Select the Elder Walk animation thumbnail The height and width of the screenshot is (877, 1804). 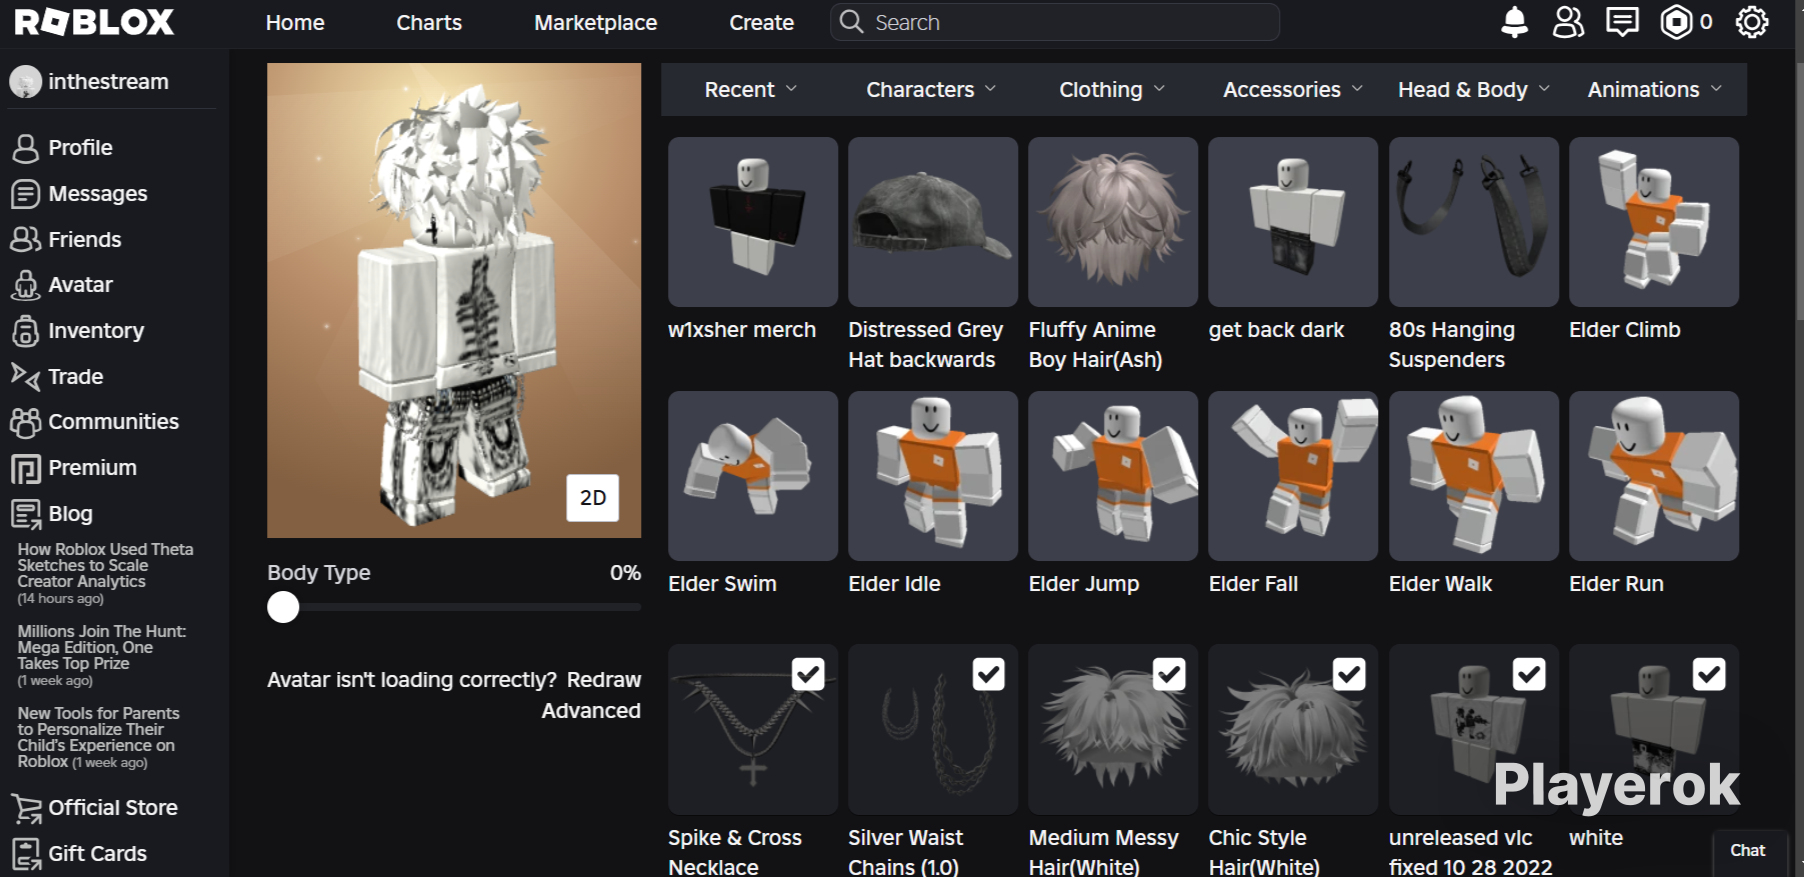(x=1474, y=476)
